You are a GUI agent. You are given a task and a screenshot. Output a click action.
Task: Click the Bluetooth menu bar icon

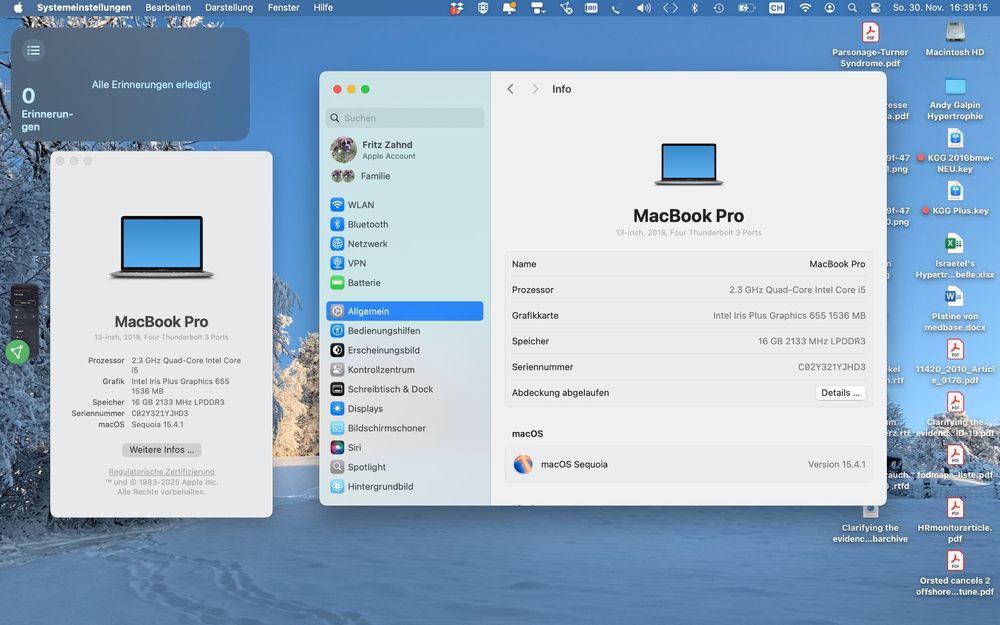point(695,8)
